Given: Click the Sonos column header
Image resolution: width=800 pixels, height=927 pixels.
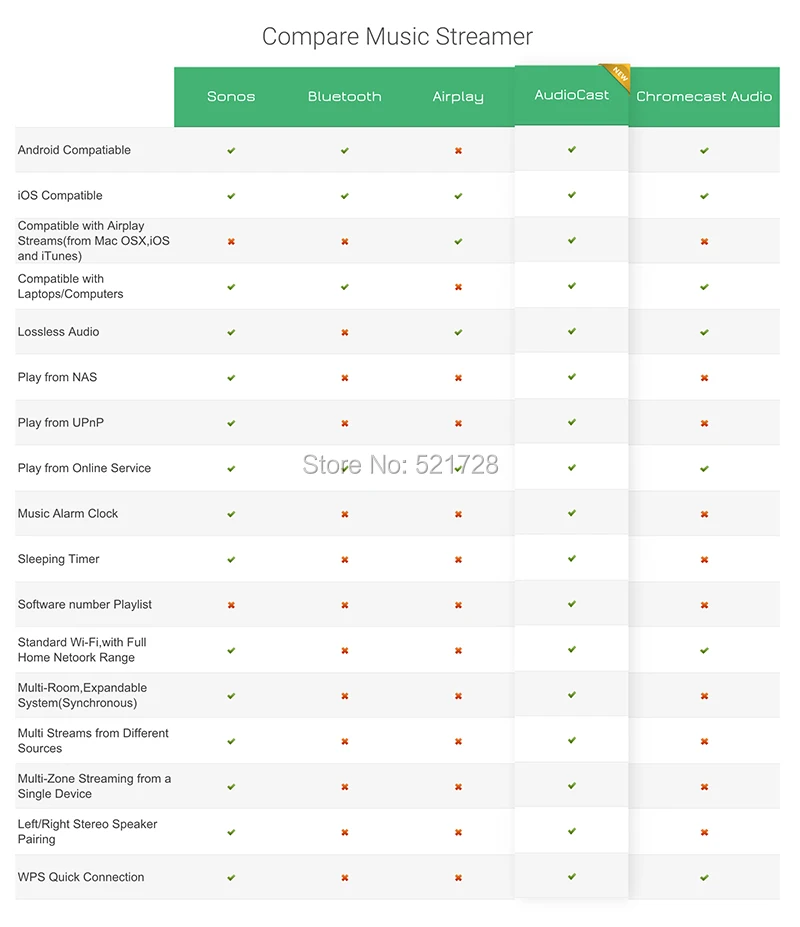Looking at the screenshot, I should (231, 96).
